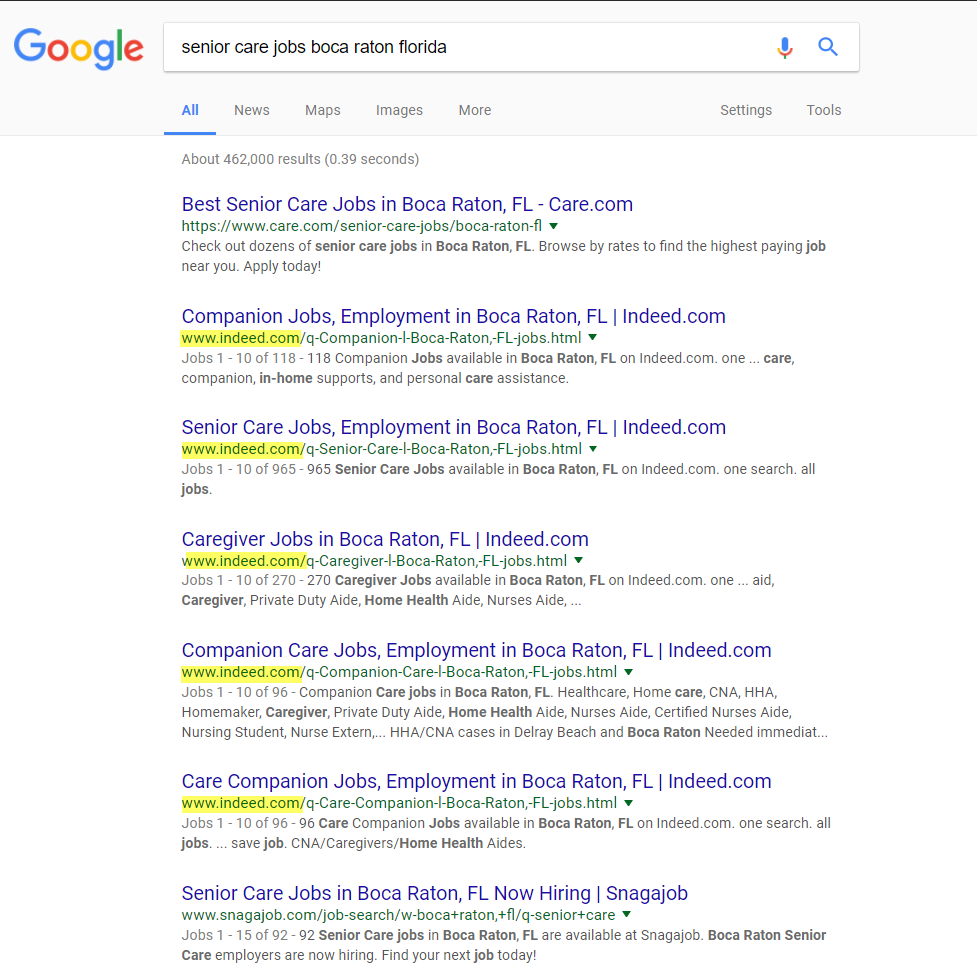The width and height of the screenshot is (977, 968).
Task: Start voice search with microphone icon
Action: coord(784,47)
